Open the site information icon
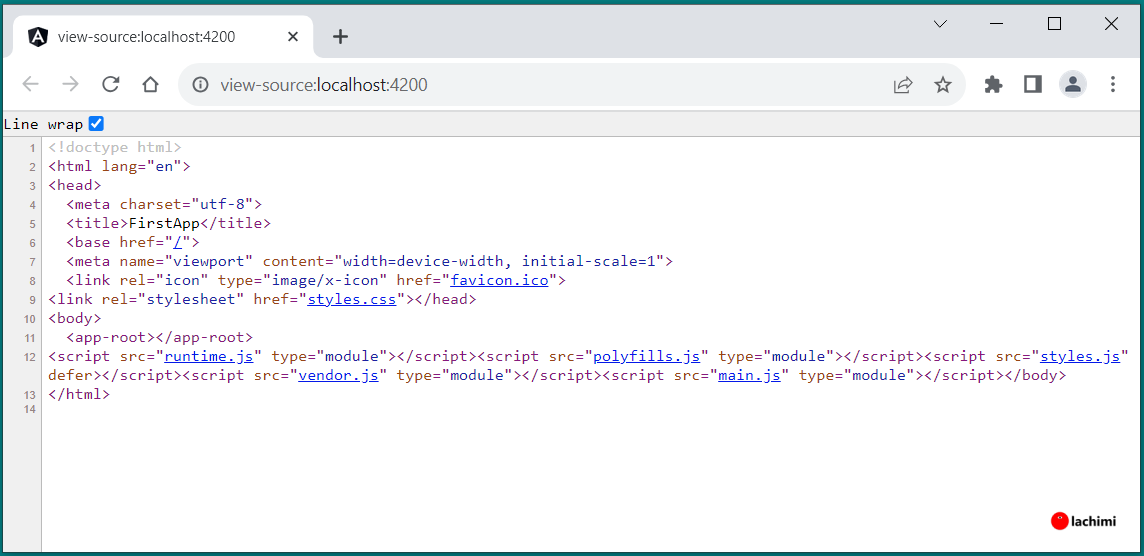Screen dimensions: 1144x556 [x=200, y=85]
